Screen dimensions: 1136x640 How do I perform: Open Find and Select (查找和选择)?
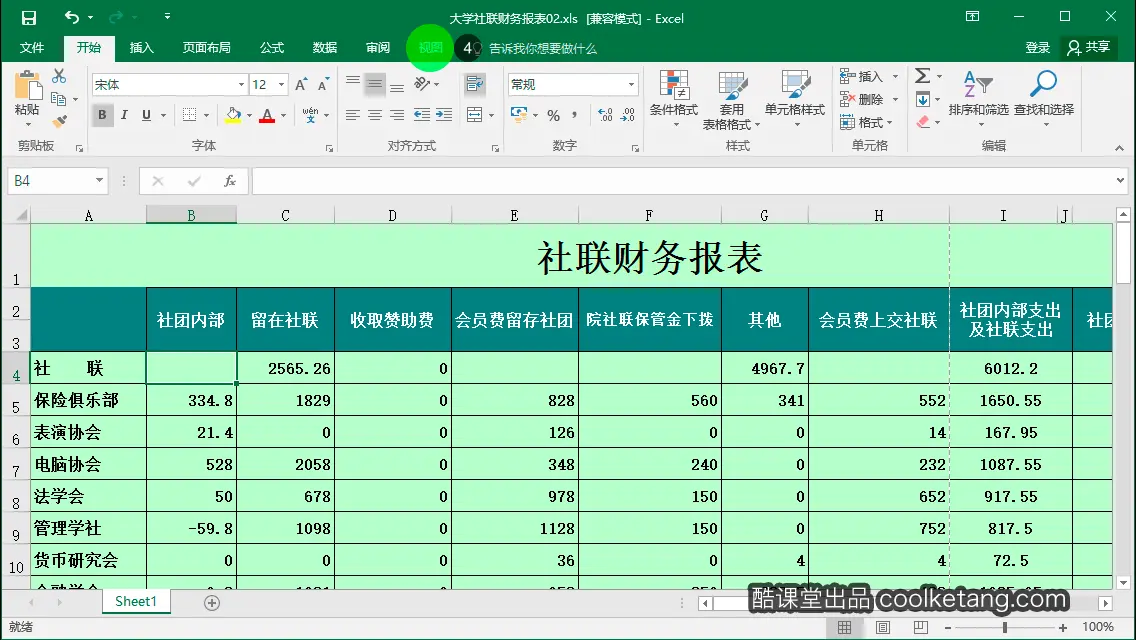coord(1044,99)
